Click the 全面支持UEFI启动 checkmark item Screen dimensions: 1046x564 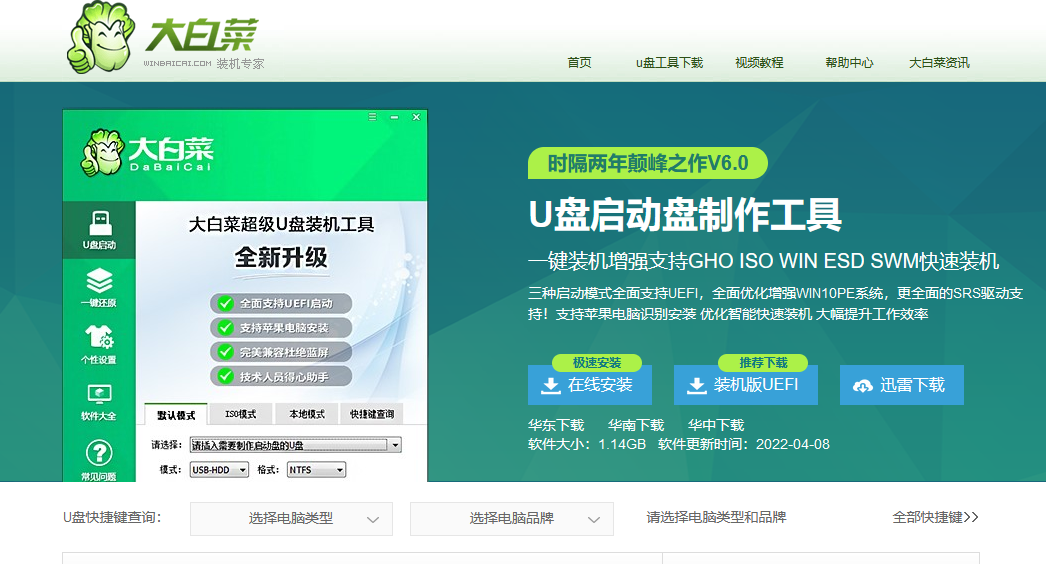point(284,303)
